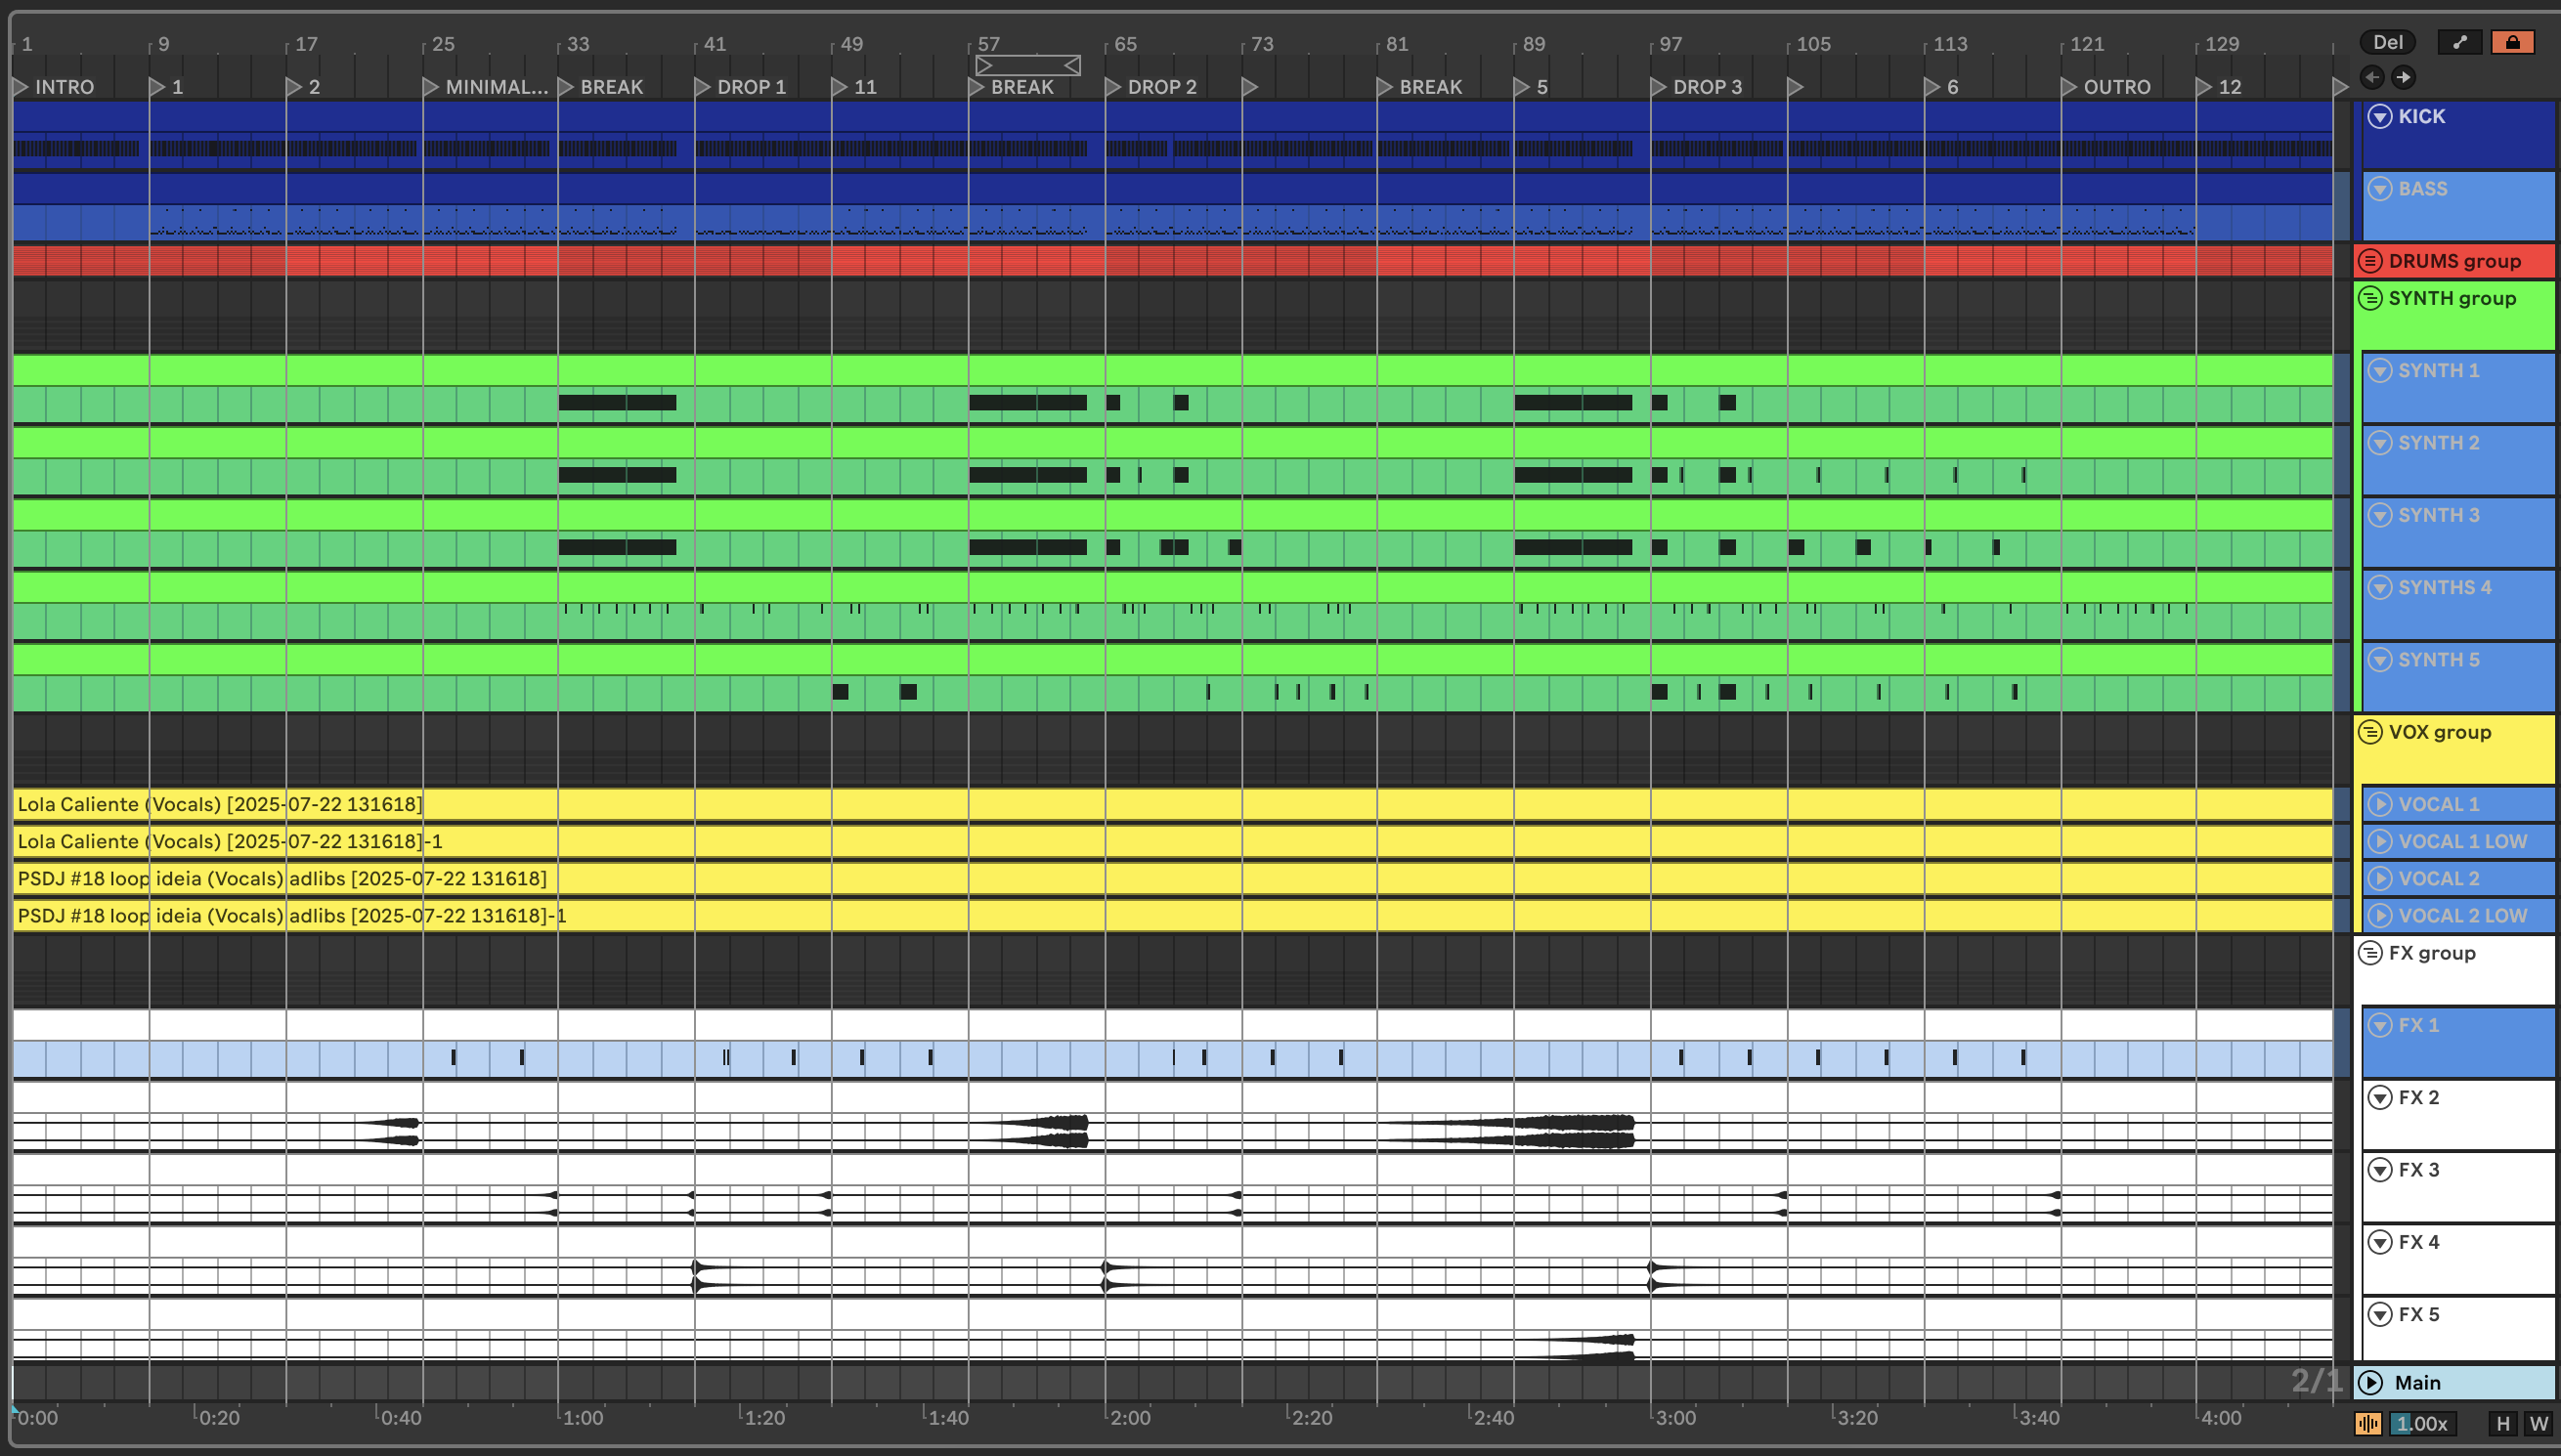The width and height of the screenshot is (2561, 1456).
Task: Fold the FX 5 track arrow
Action: 2380,1314
